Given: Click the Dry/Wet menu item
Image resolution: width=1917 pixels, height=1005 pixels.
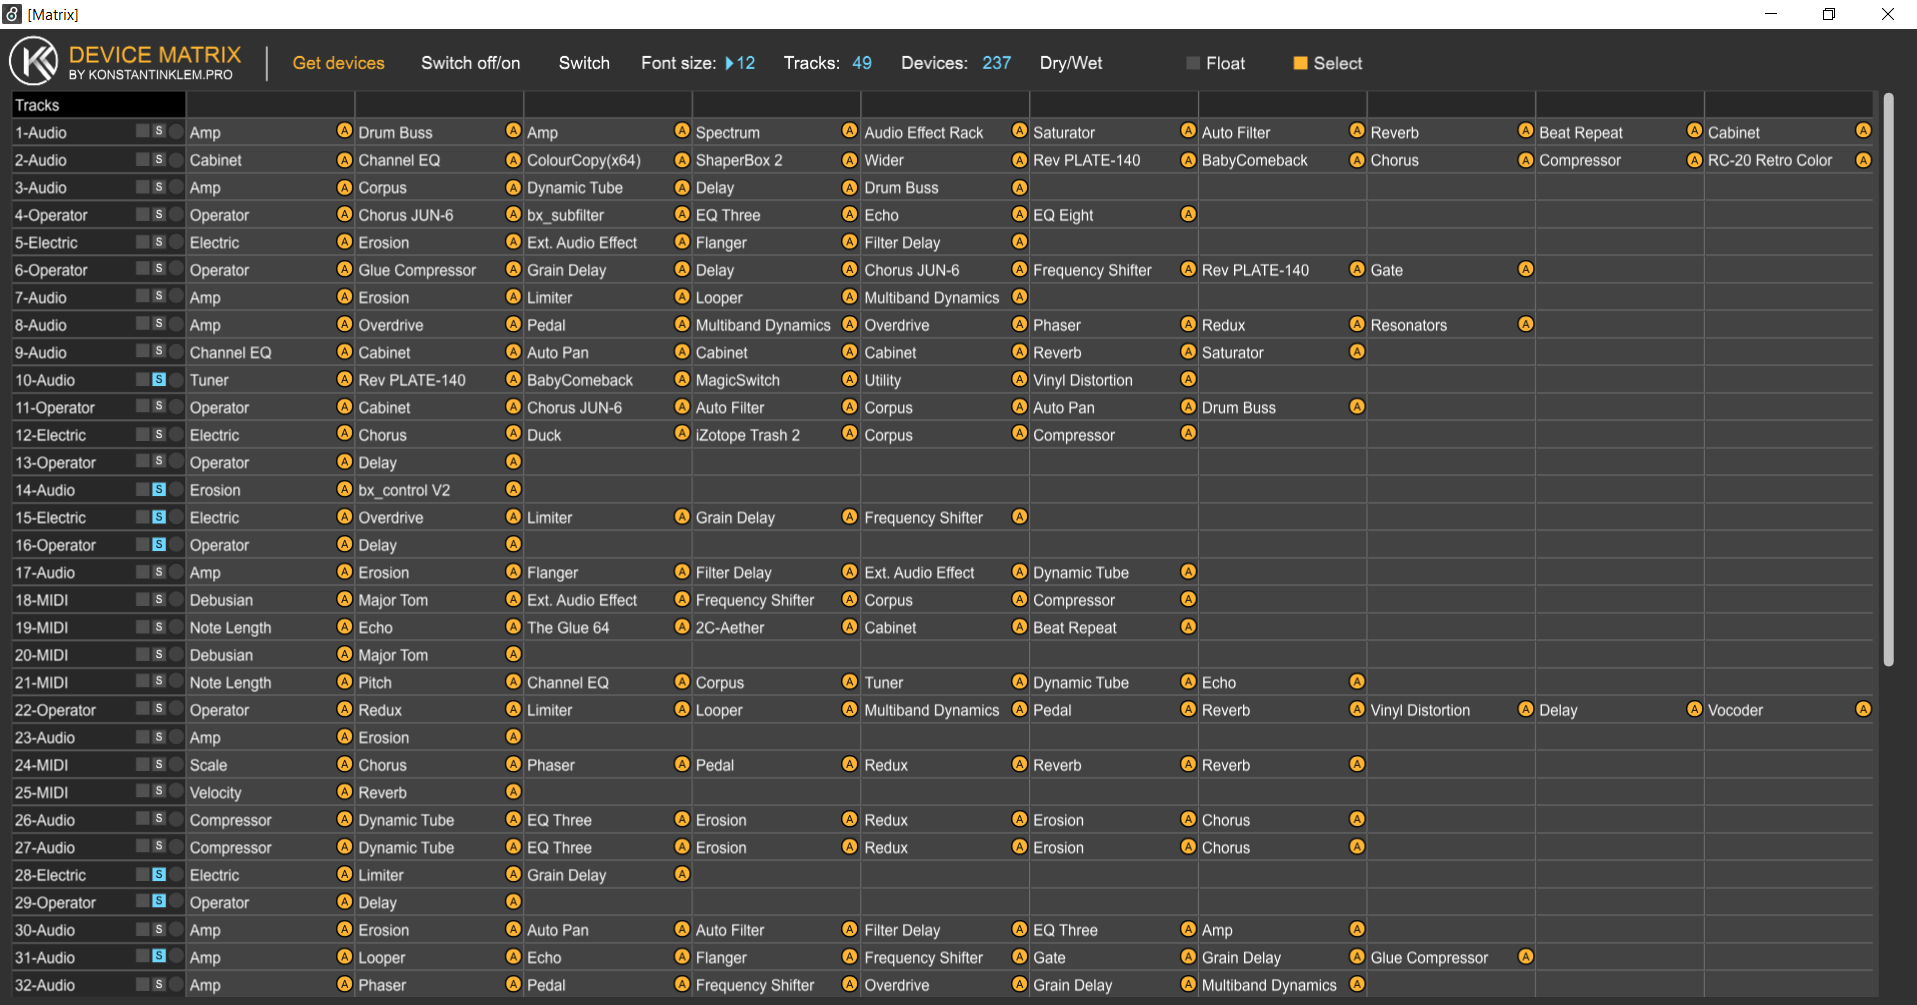Looking at the screenshot, I should (1070, 63).
